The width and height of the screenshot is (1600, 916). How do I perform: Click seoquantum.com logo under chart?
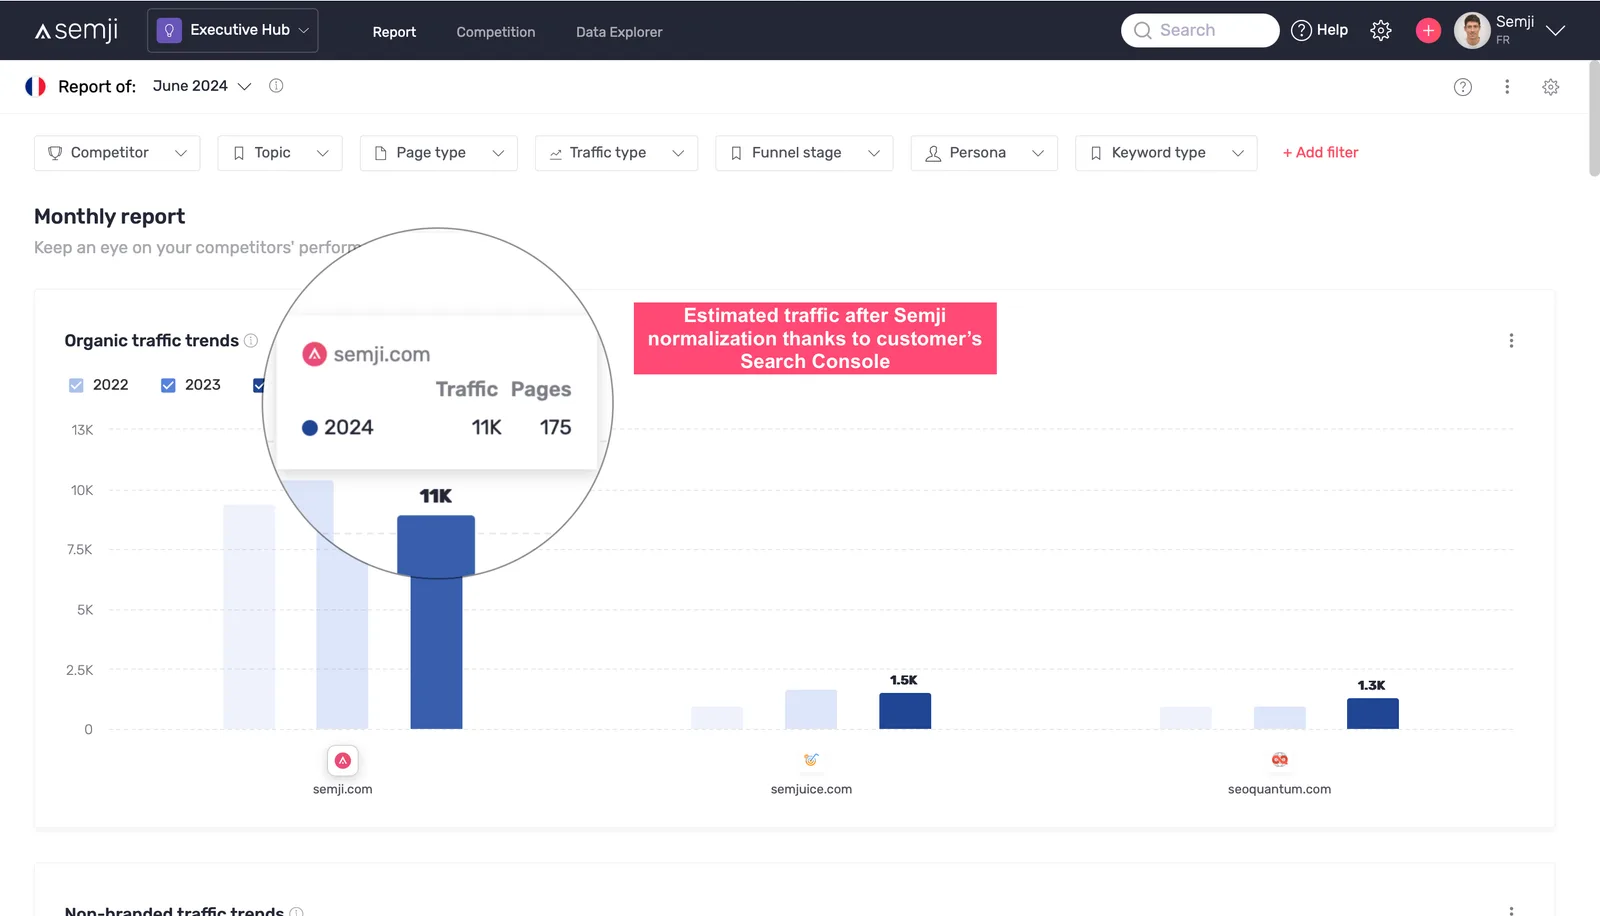point(1280,760)
